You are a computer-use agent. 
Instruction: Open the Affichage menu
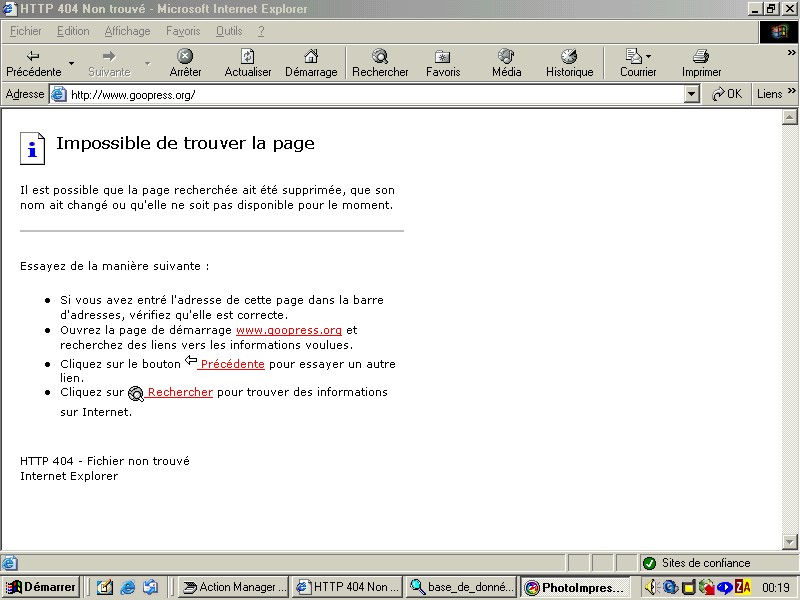coord(127,31)
